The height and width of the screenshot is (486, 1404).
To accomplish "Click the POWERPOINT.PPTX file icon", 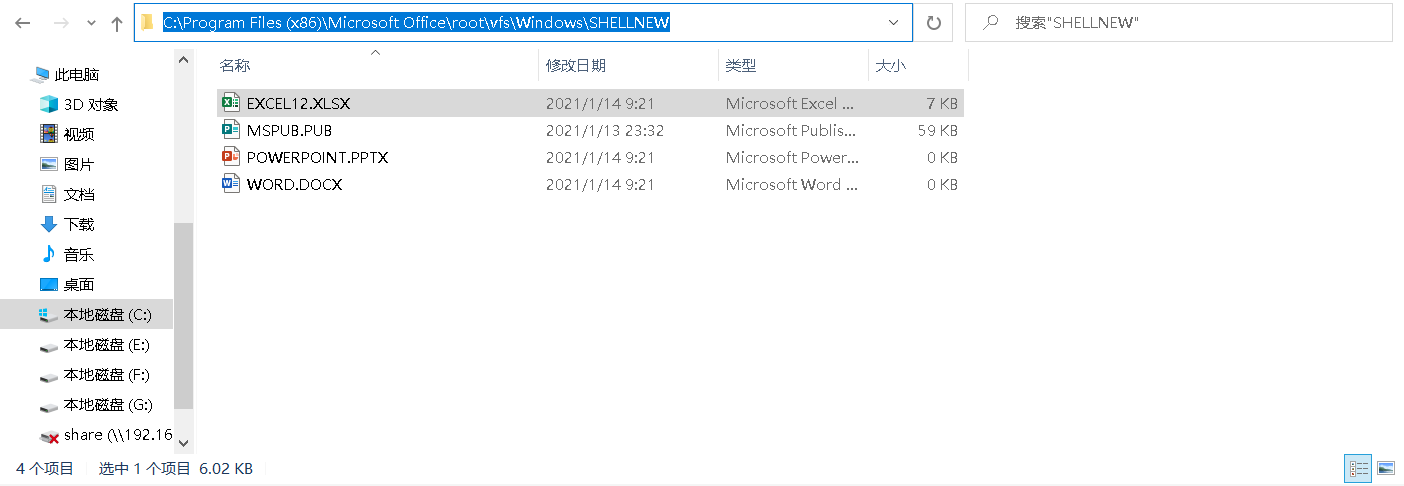I will coord(230,157).
